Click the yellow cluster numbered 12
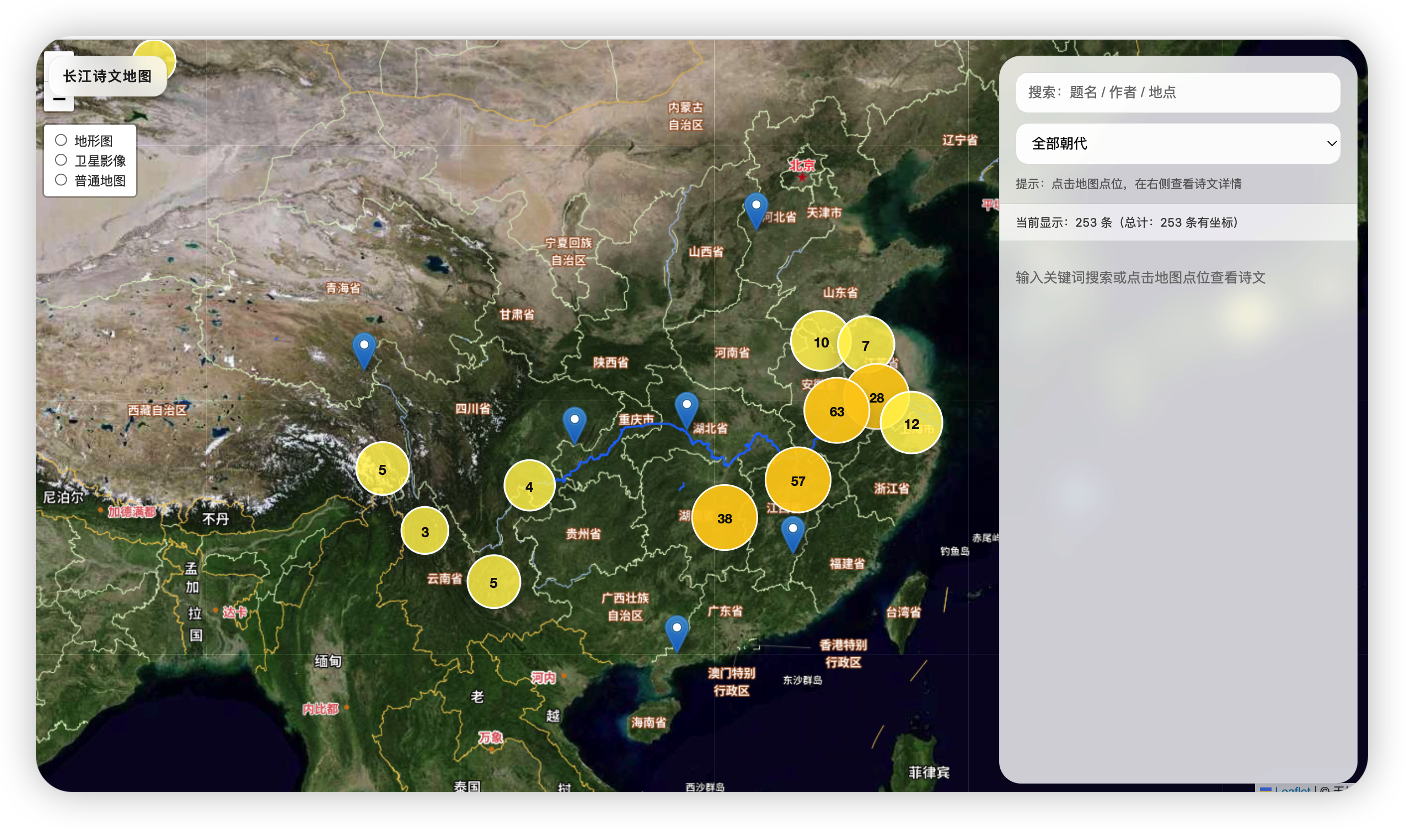 (x=911, y=423)
